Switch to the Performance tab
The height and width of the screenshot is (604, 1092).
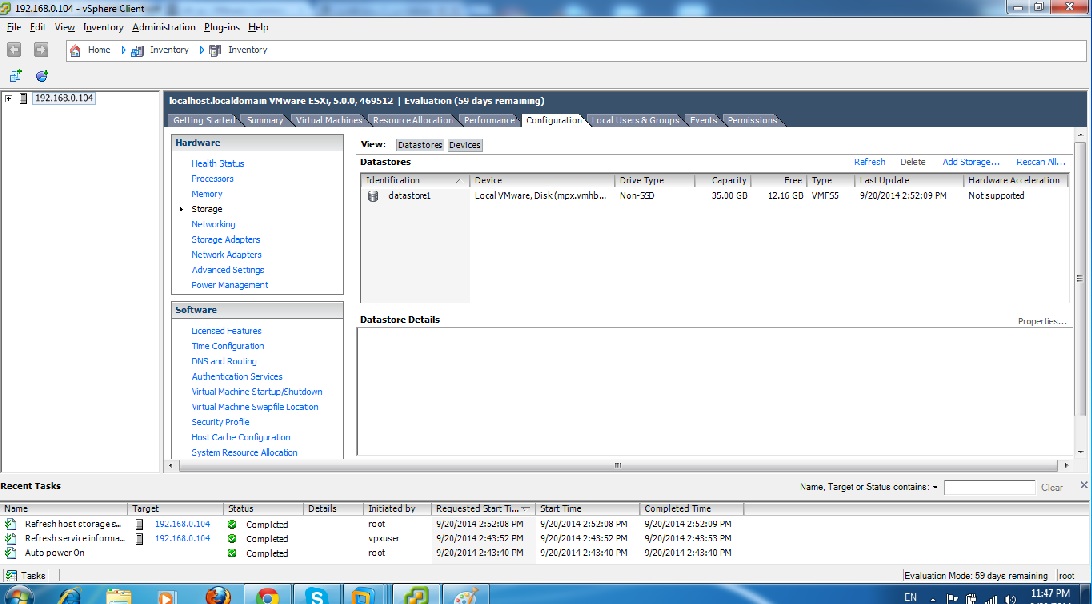tap(490, 121)
